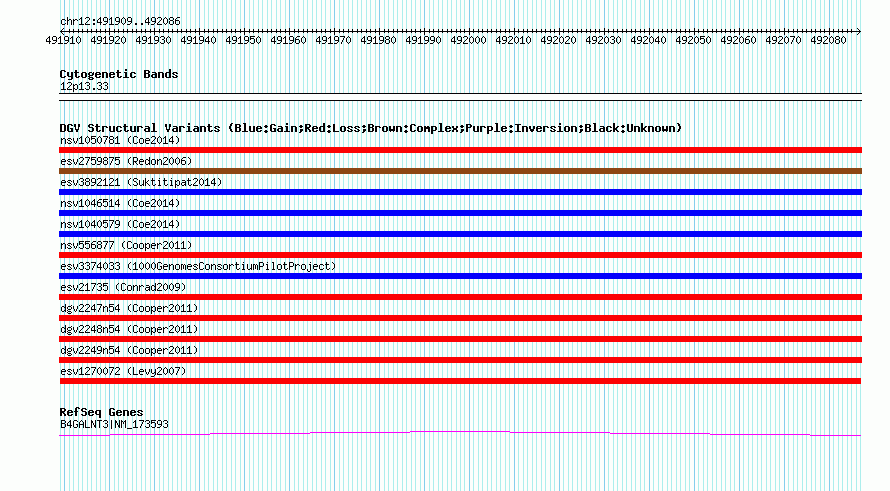Image resolution: width=890 pixels, height=491 pixels.
Task: Click the 491950 ruler coordinate
Action: (244, 40)
